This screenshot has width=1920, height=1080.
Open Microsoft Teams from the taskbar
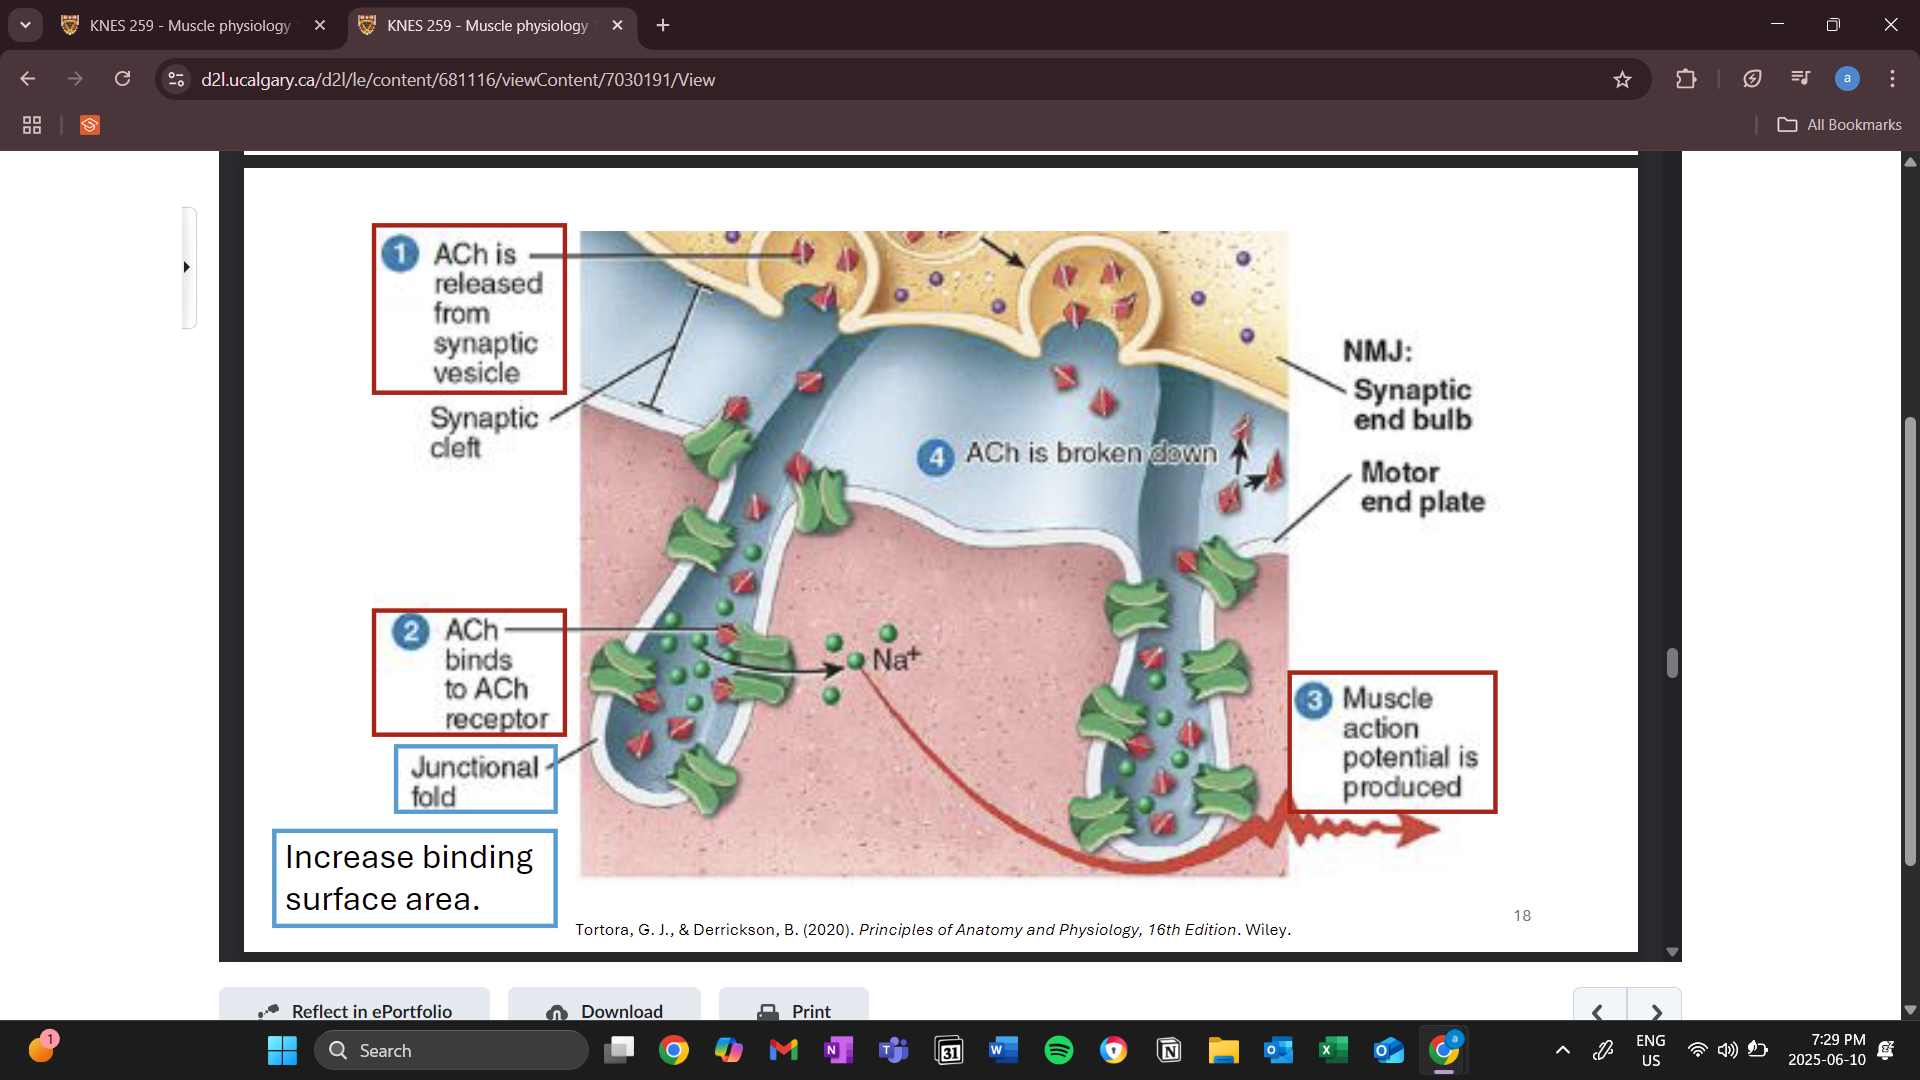coord(894,1050)
